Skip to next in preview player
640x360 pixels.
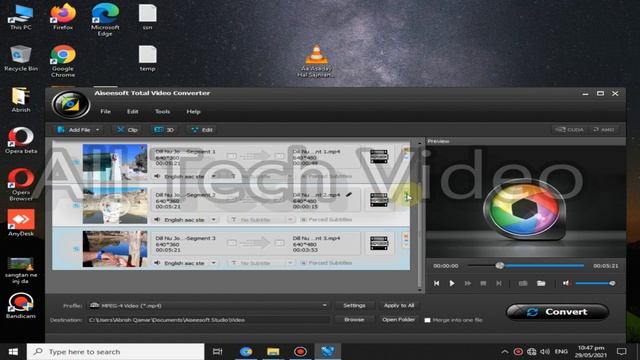(499, 283)
